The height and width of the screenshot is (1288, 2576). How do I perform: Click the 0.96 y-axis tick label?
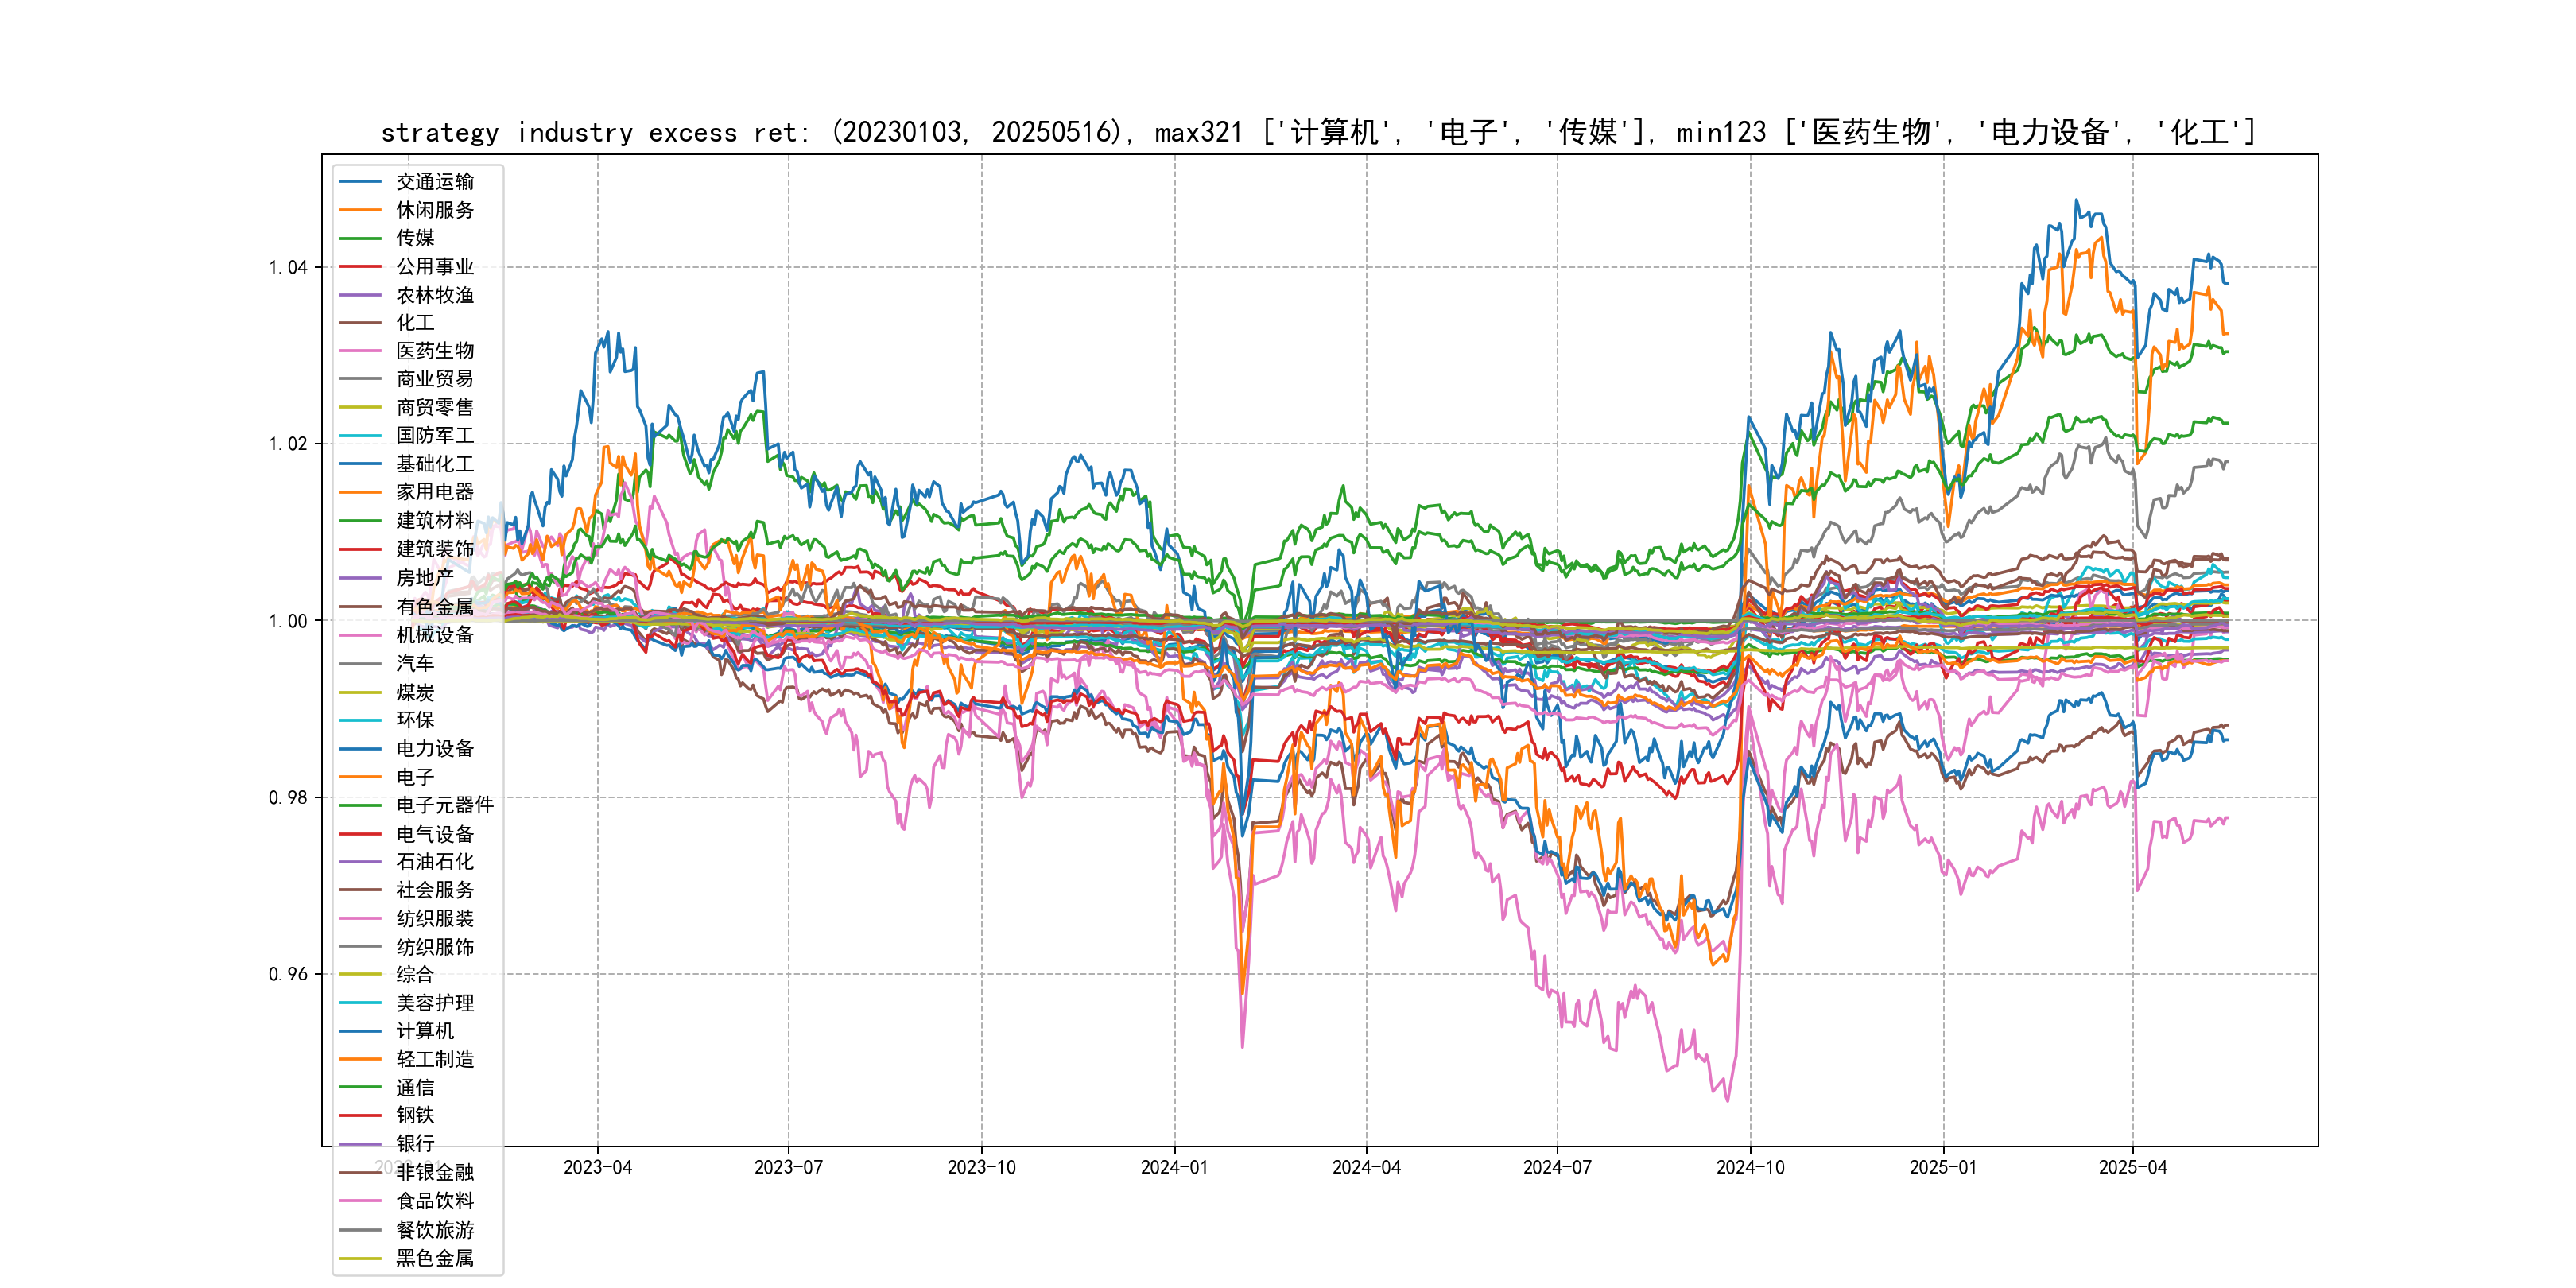coord(288,974)
